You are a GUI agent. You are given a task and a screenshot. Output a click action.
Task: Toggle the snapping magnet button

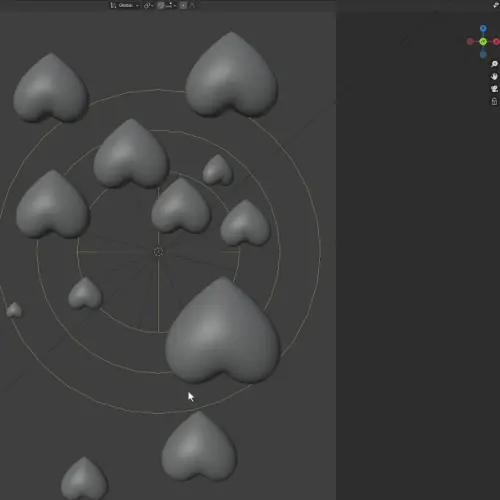pyautogui.click(x=161, y=5)
